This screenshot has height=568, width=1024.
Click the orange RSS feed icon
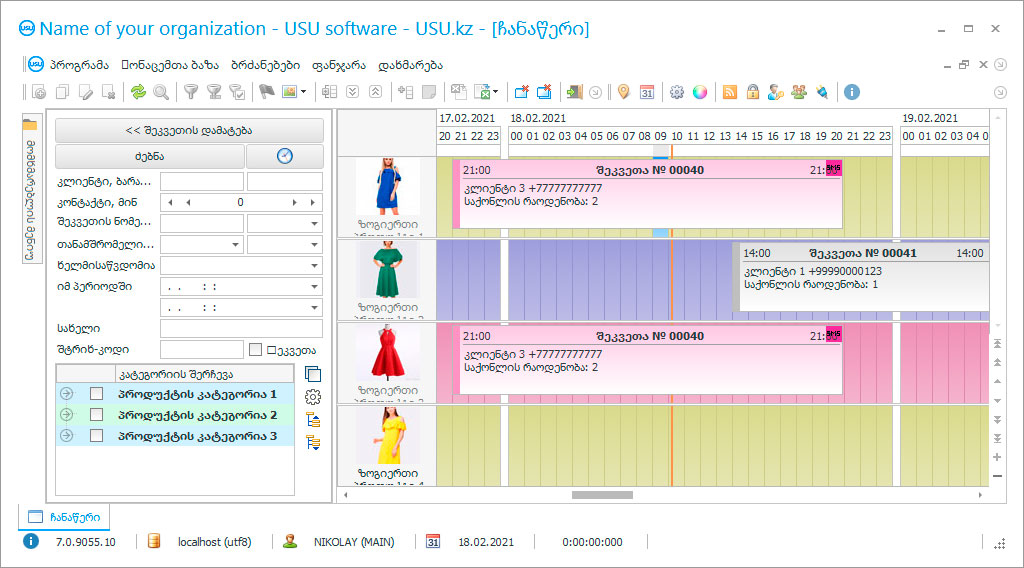[x=730, y=93]
